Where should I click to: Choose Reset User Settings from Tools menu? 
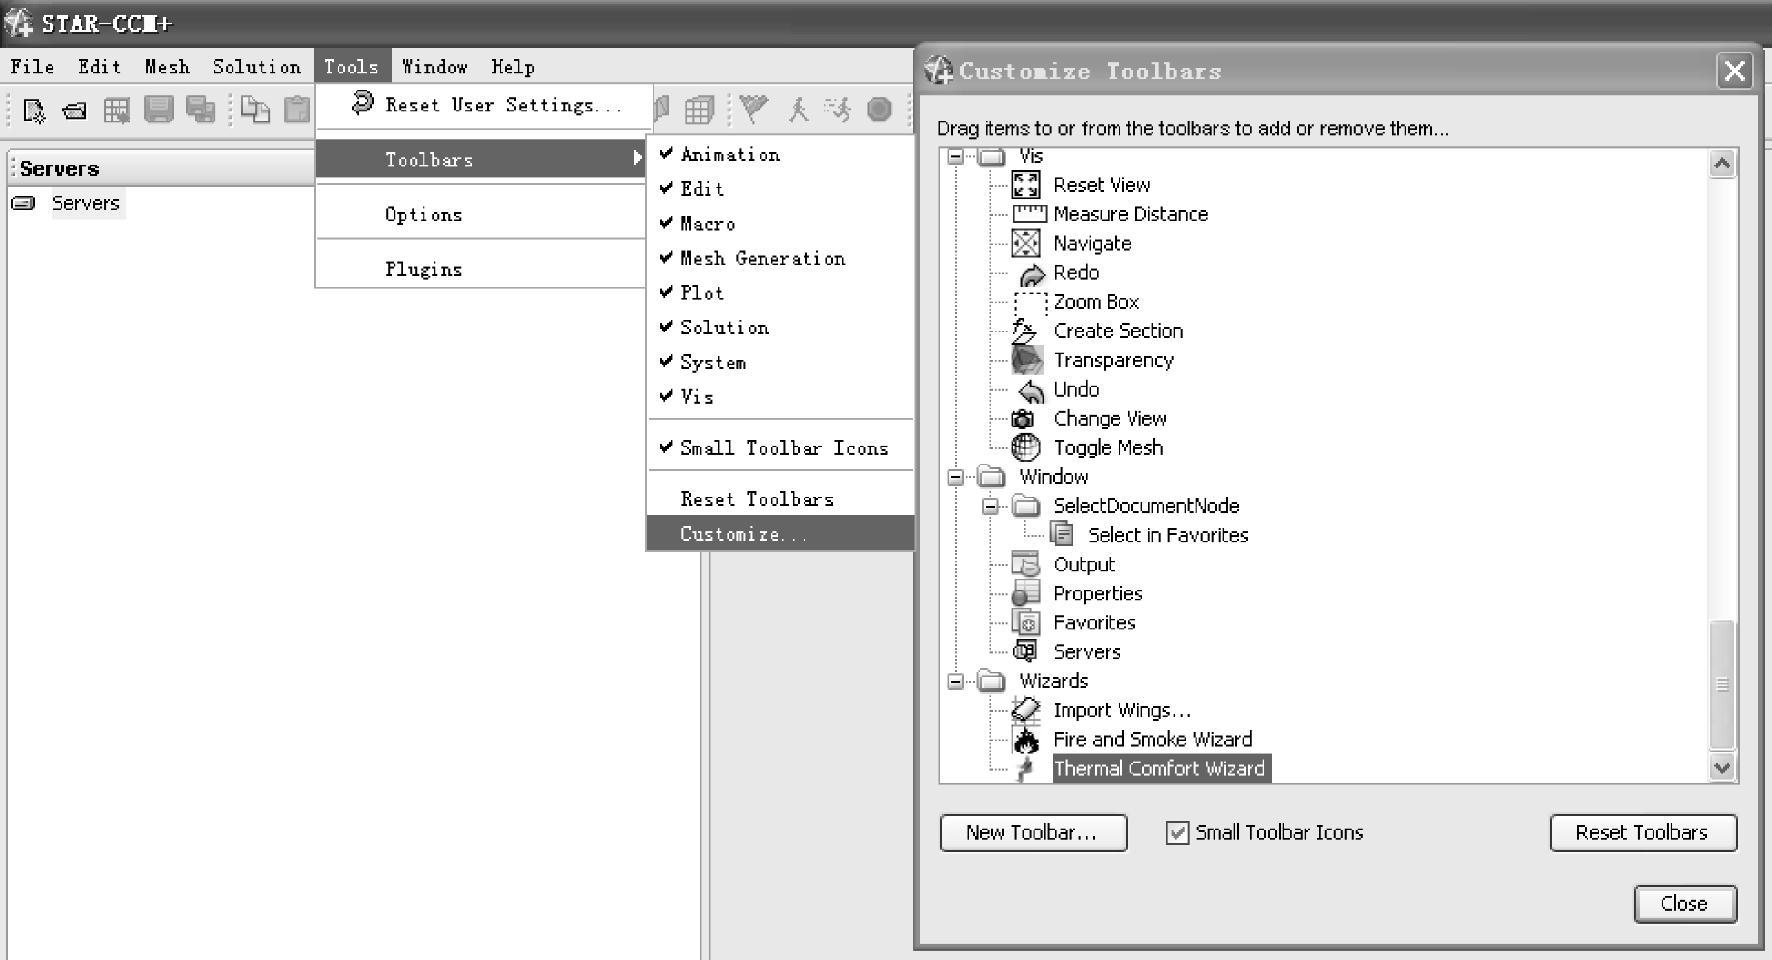pos(485,105)
